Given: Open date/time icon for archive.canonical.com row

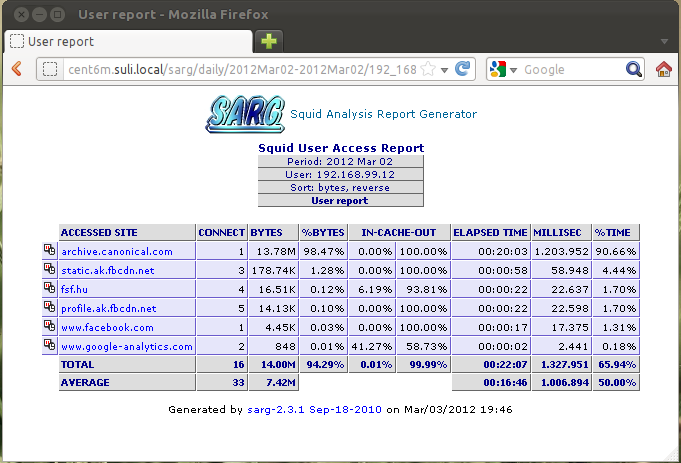Looking at the screenshot, I should coord(50,250).
